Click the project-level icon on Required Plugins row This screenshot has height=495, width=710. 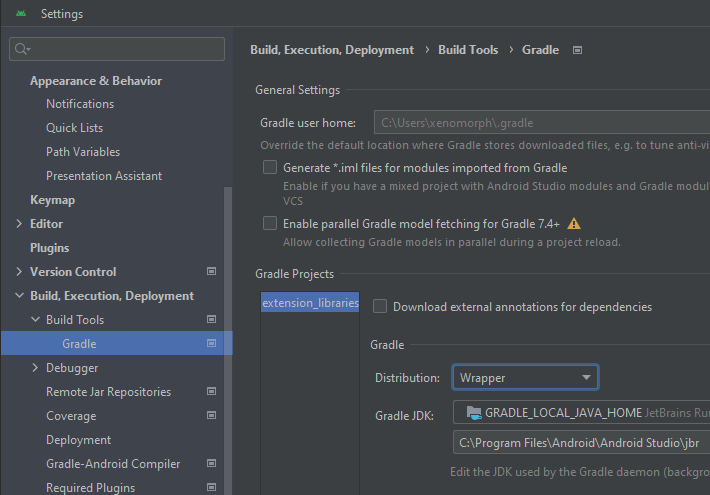[211, 487]
